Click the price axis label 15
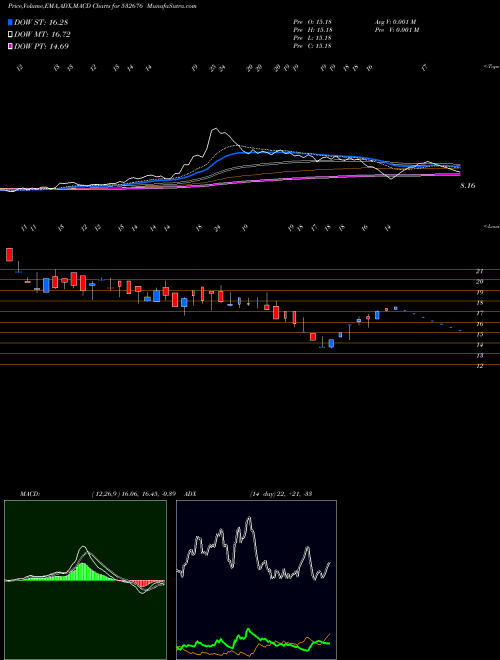 (x=479, y=335)
